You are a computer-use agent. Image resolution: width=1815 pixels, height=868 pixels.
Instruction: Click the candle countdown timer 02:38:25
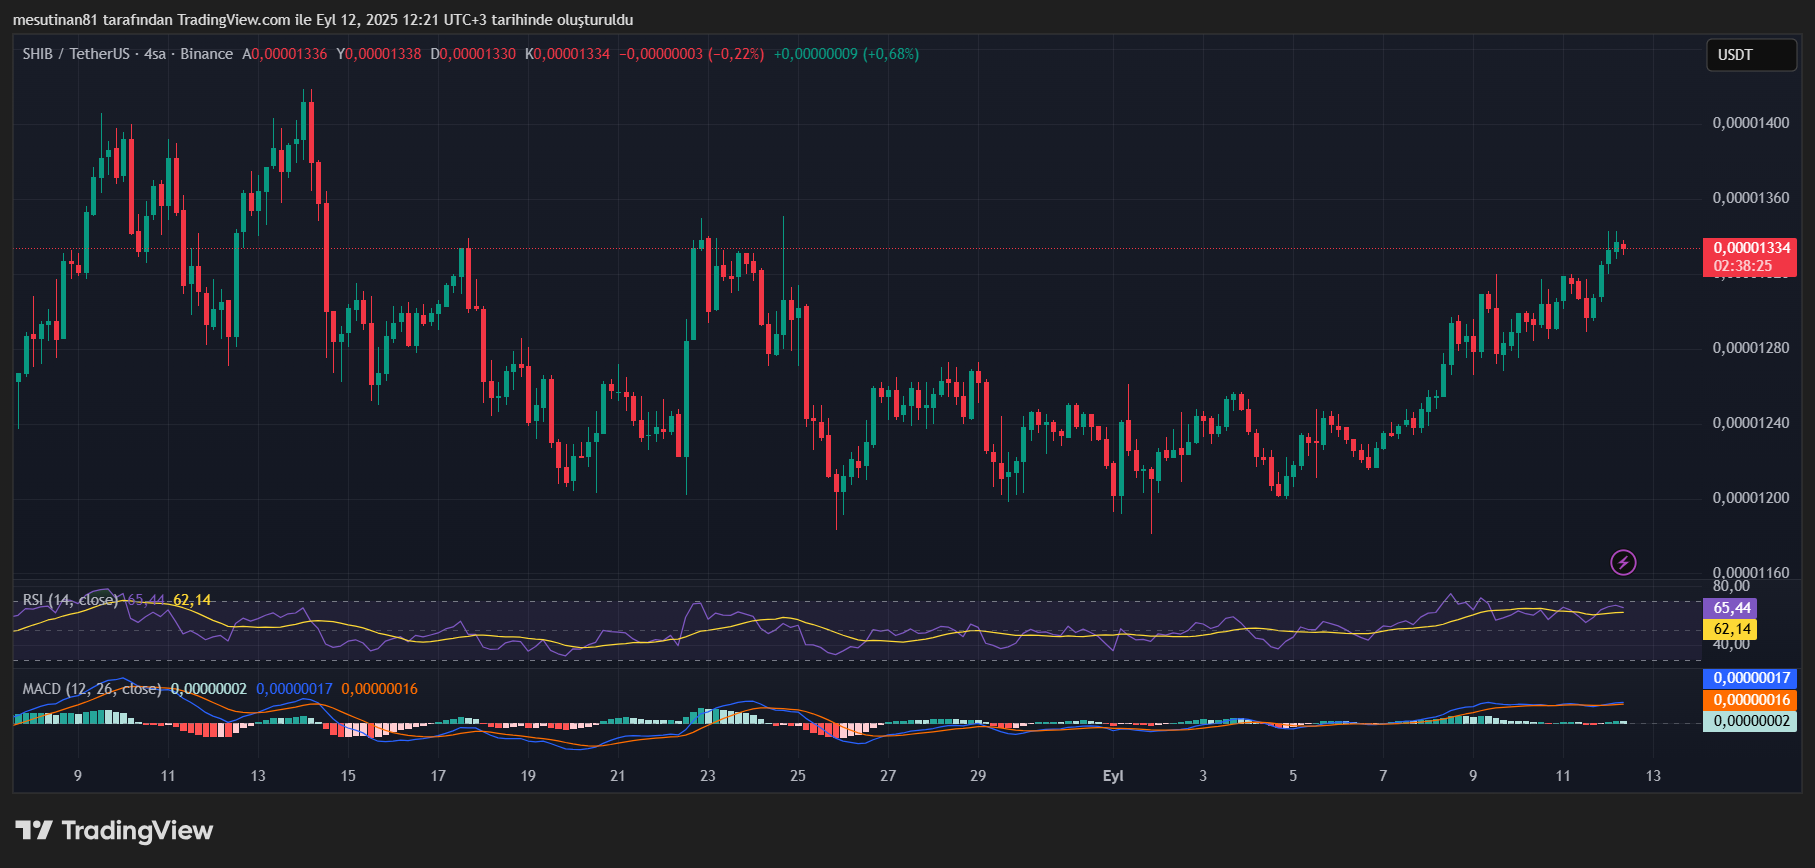(x=1742, y=266)
